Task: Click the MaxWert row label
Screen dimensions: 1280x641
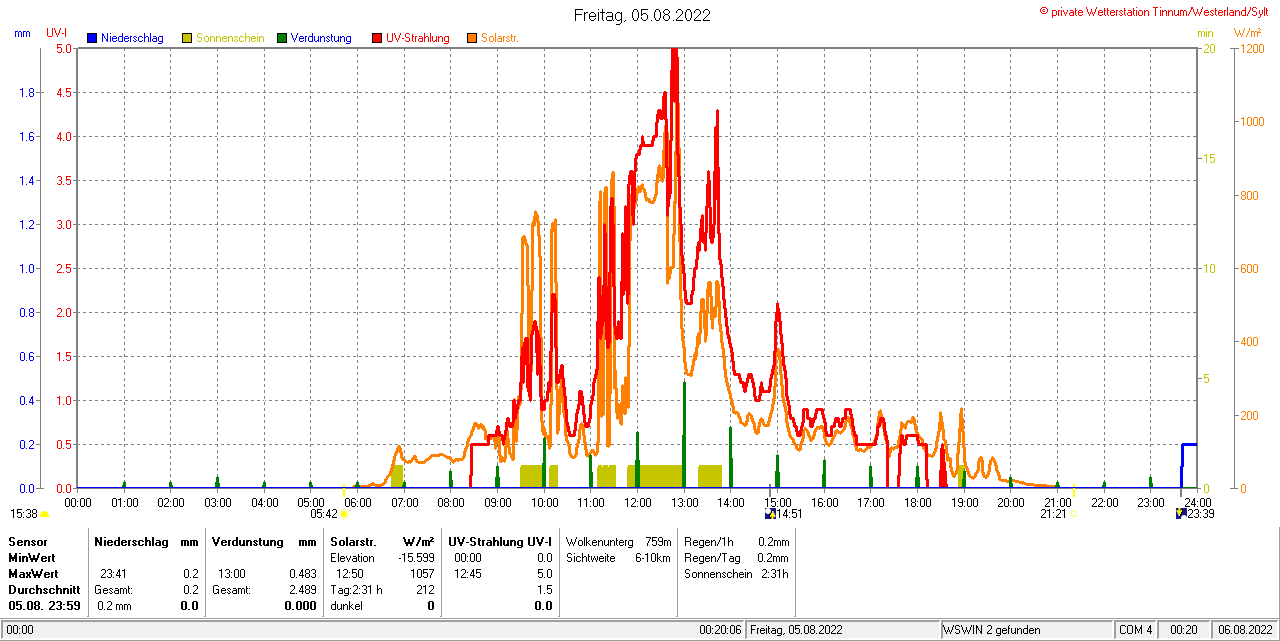Action: click(35, 573)
